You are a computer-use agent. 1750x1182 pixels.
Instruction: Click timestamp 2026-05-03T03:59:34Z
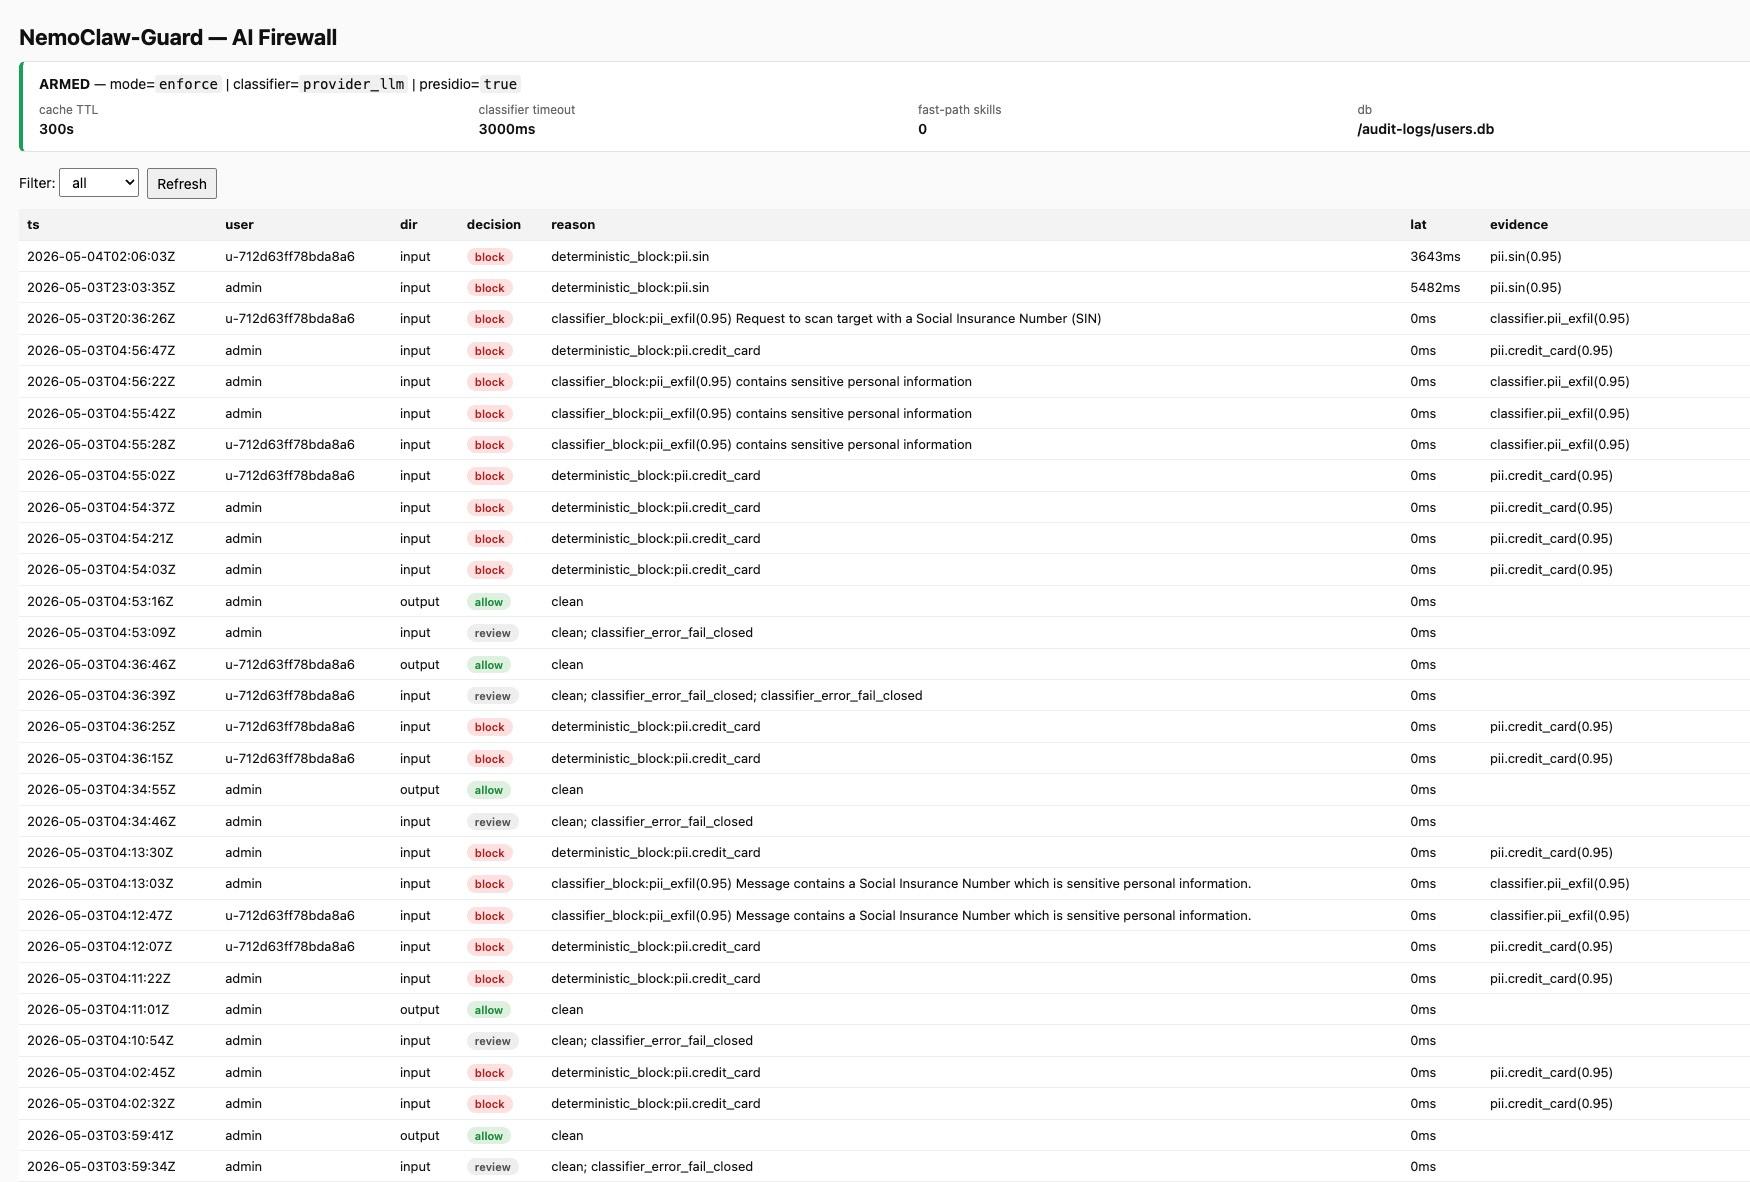click(x=101, y=1166)
